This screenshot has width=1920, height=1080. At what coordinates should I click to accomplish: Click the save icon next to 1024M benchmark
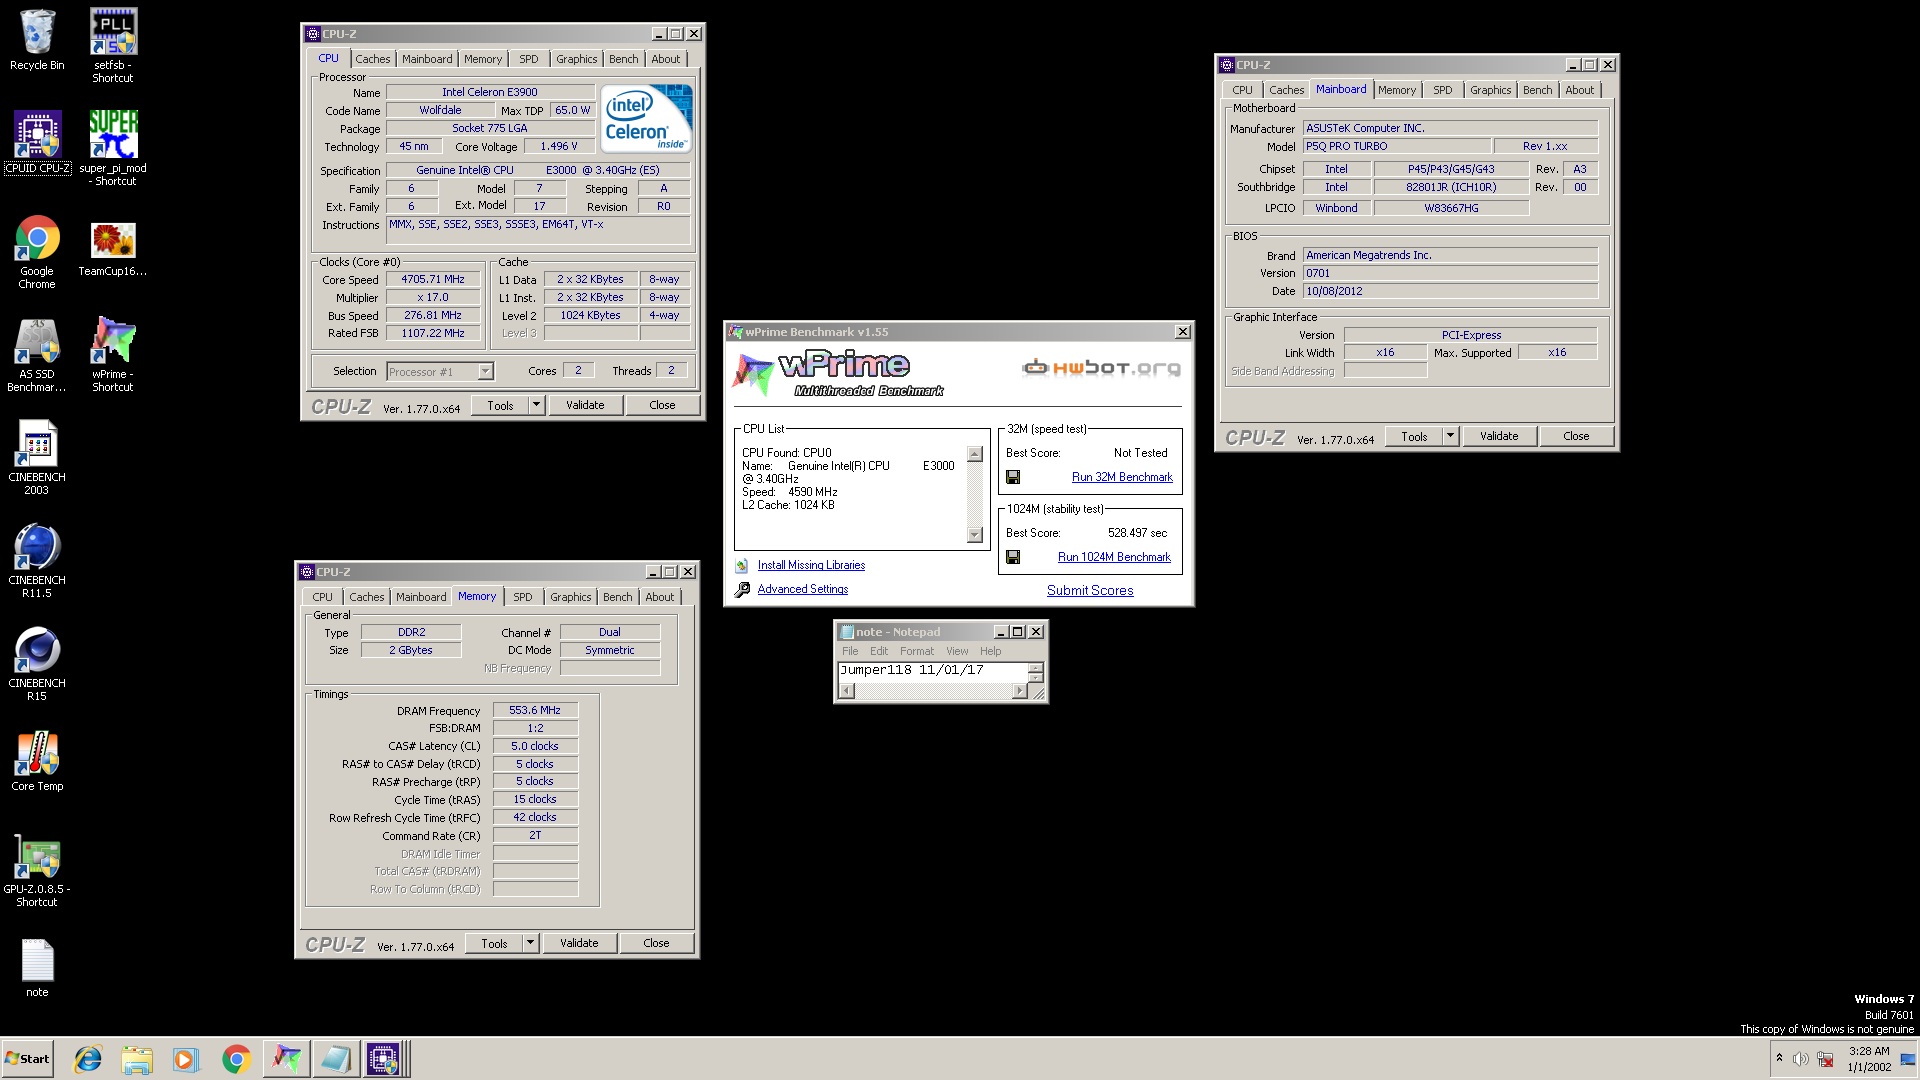[1013, 558]
